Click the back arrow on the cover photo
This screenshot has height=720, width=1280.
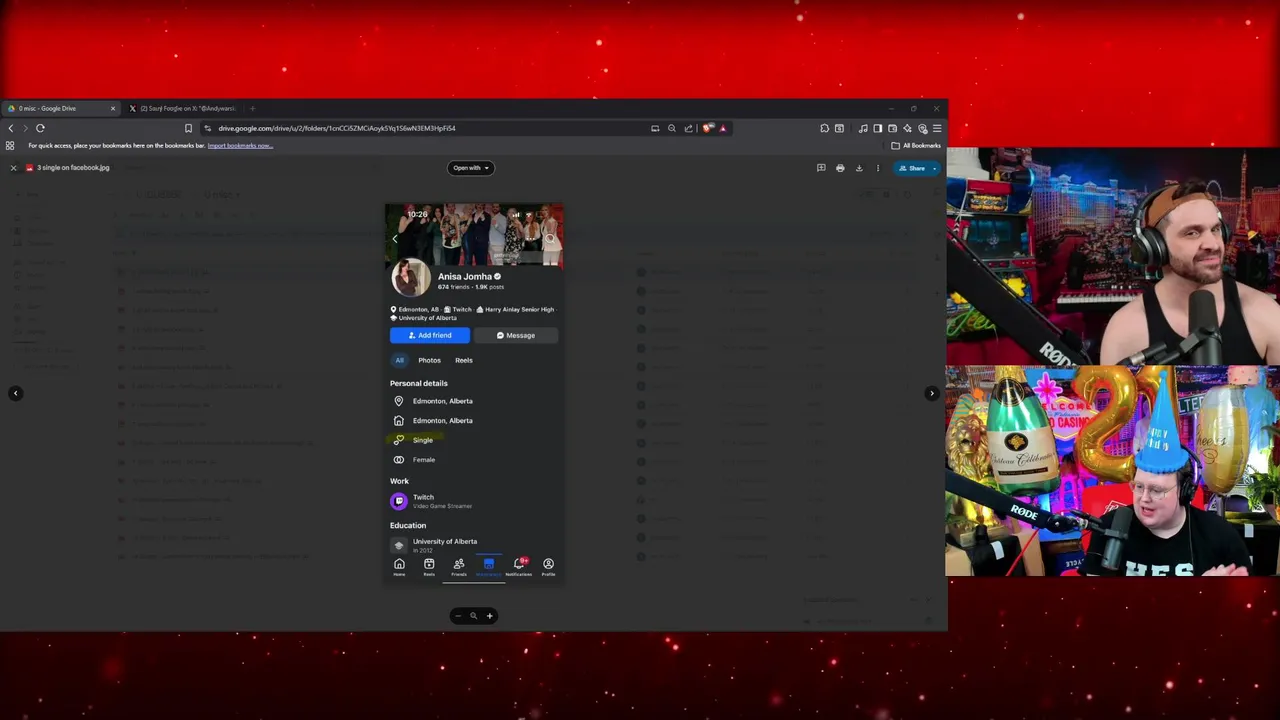click(x=395, y=238)
